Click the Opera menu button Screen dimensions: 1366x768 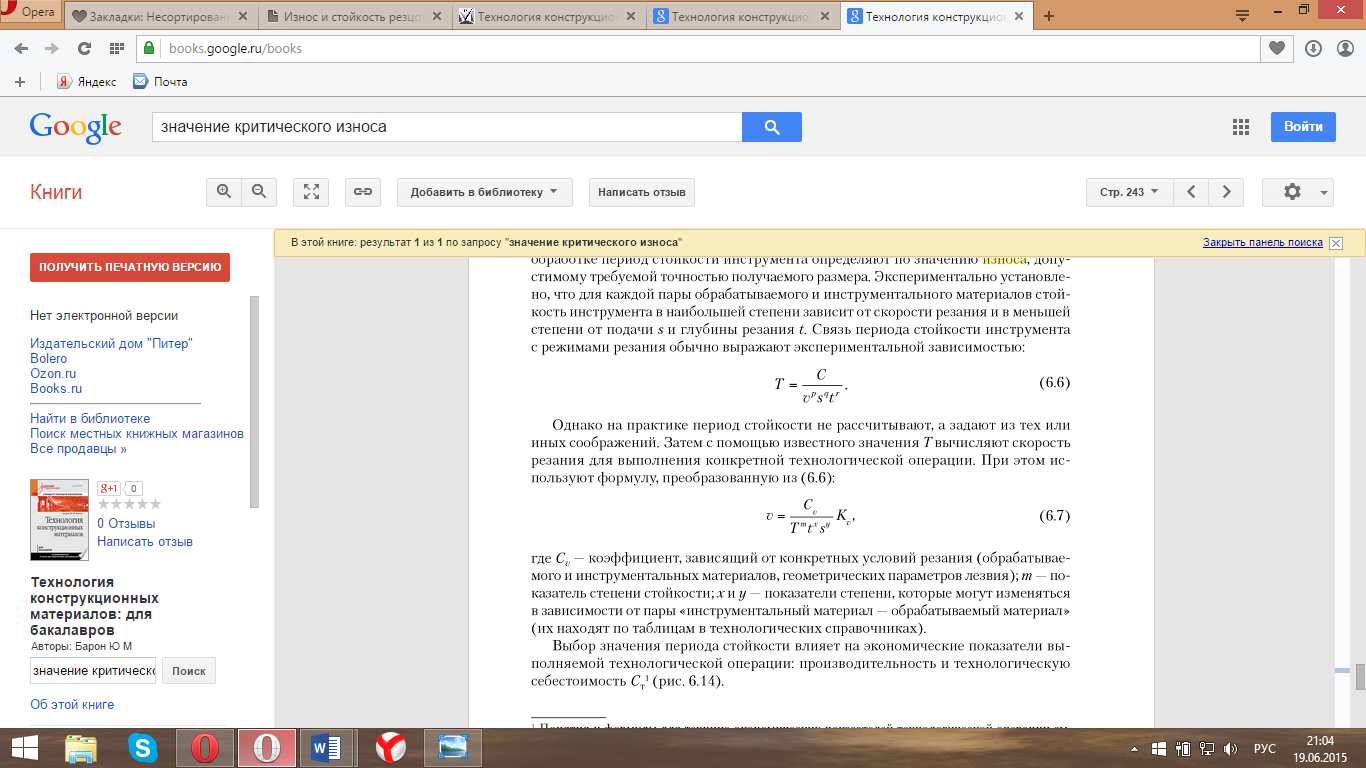[x=32, y=12]
